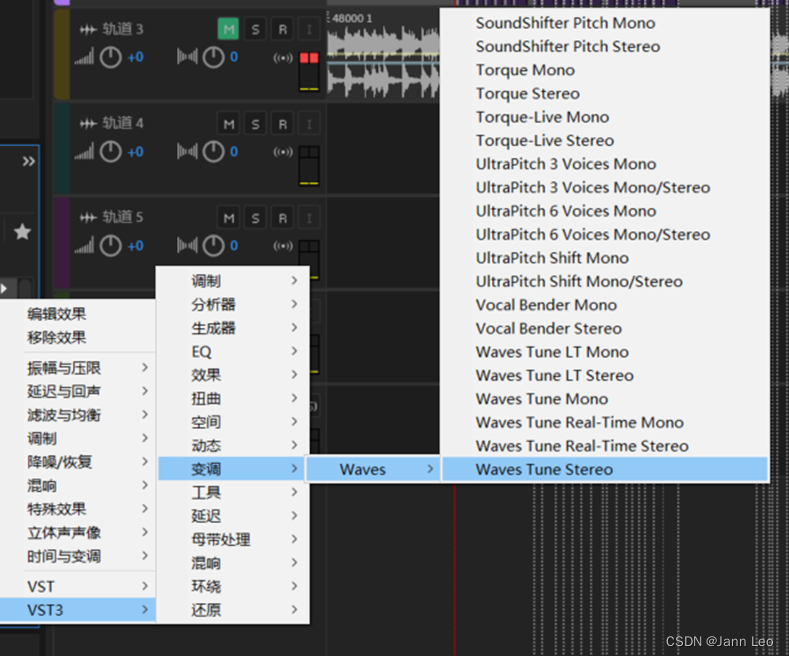The width and height of the screenshot is (789, 657).
Task: Open the 生成器 category in VST3 menu
Action: 232,328
